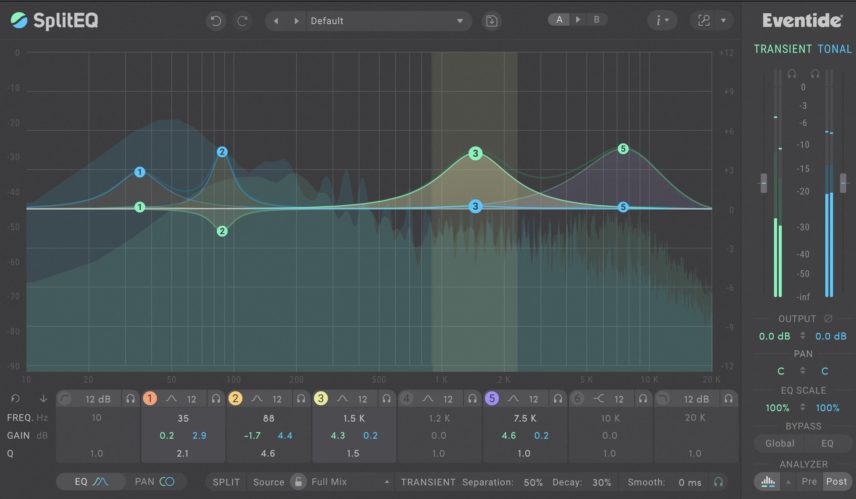Select the Pre analyzer mode

click(x=809, y=482)
